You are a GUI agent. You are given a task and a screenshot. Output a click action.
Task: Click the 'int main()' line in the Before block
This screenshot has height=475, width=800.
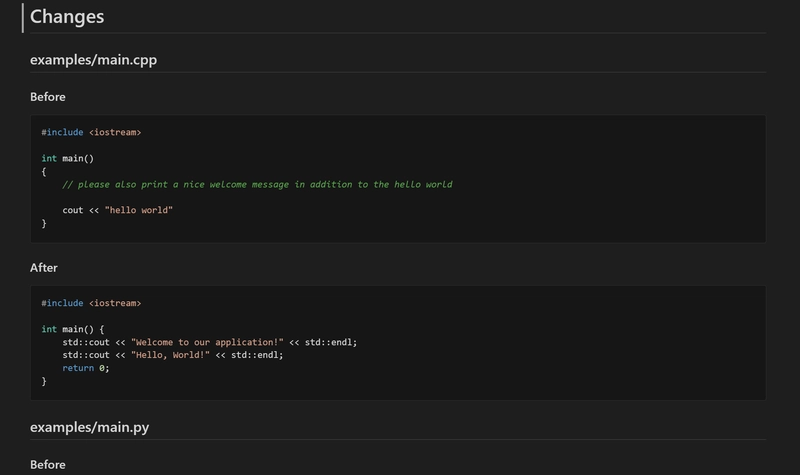tap(68, 159)
